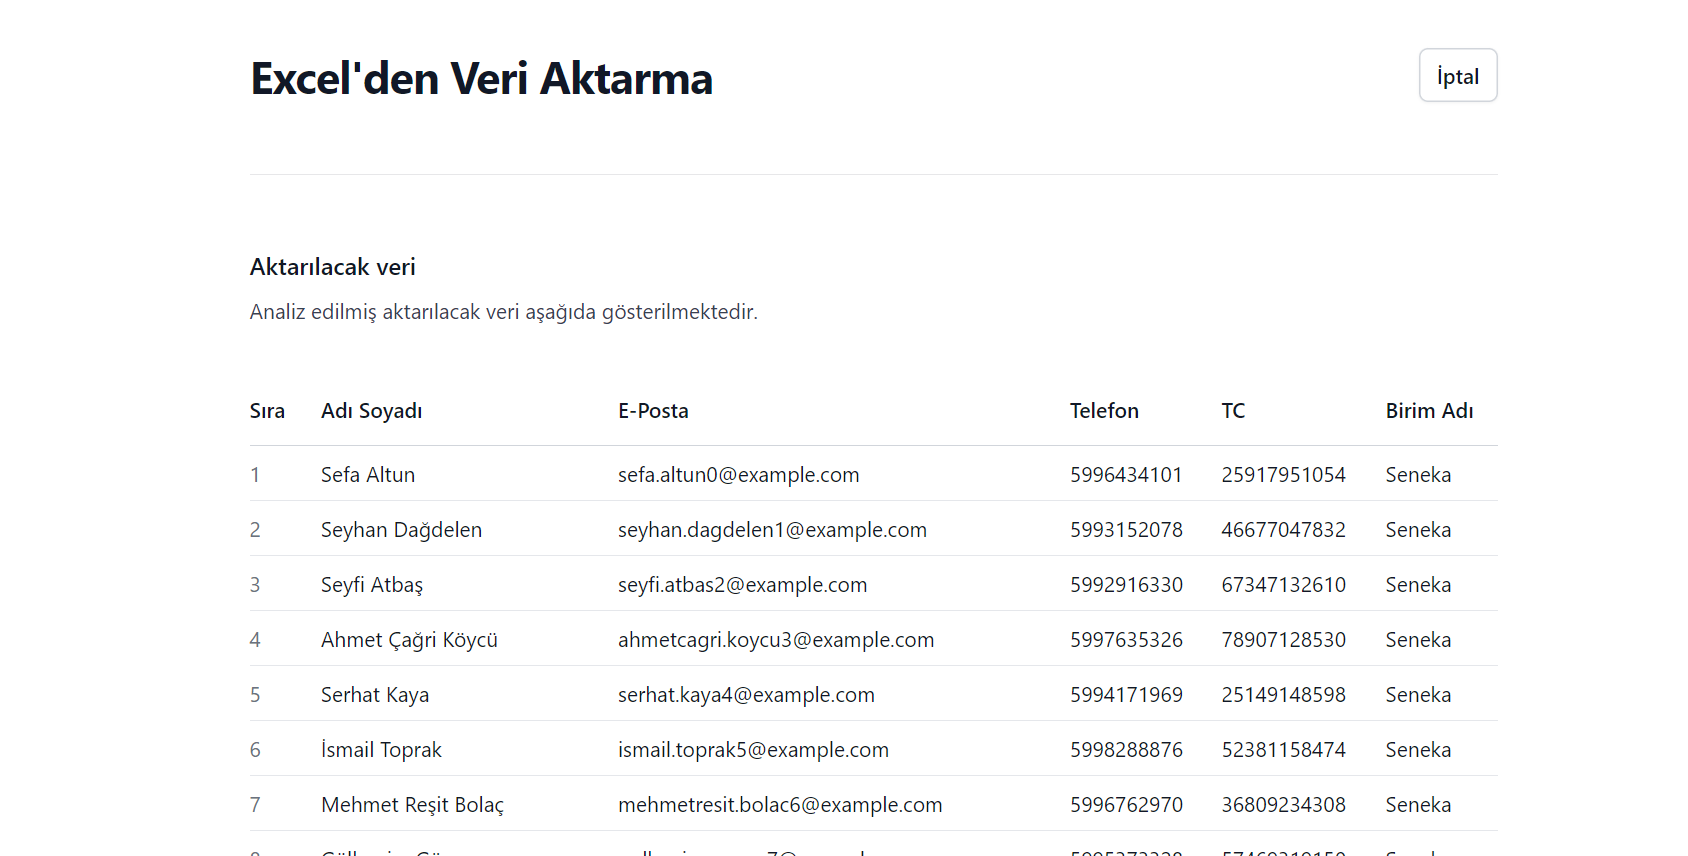Click TC number 67347132610
Viewport: 1688px width, 856px height.
pyautogui.click(x=1283, y=585)
